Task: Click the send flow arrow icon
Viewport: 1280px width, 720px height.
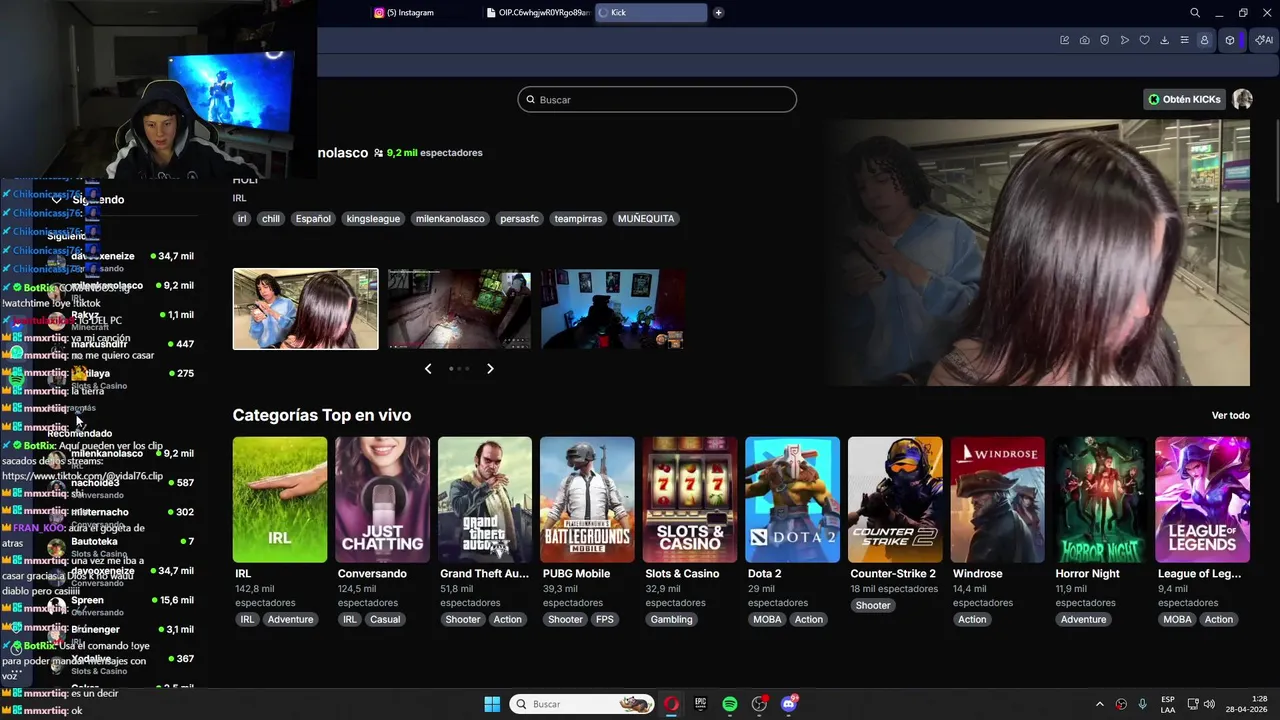Action: [1125, 40]
